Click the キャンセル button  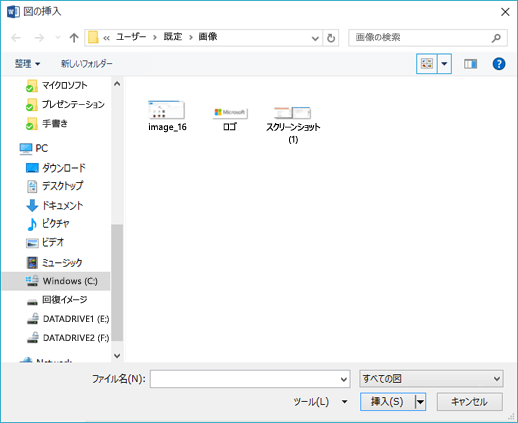[x=470, y=402]
